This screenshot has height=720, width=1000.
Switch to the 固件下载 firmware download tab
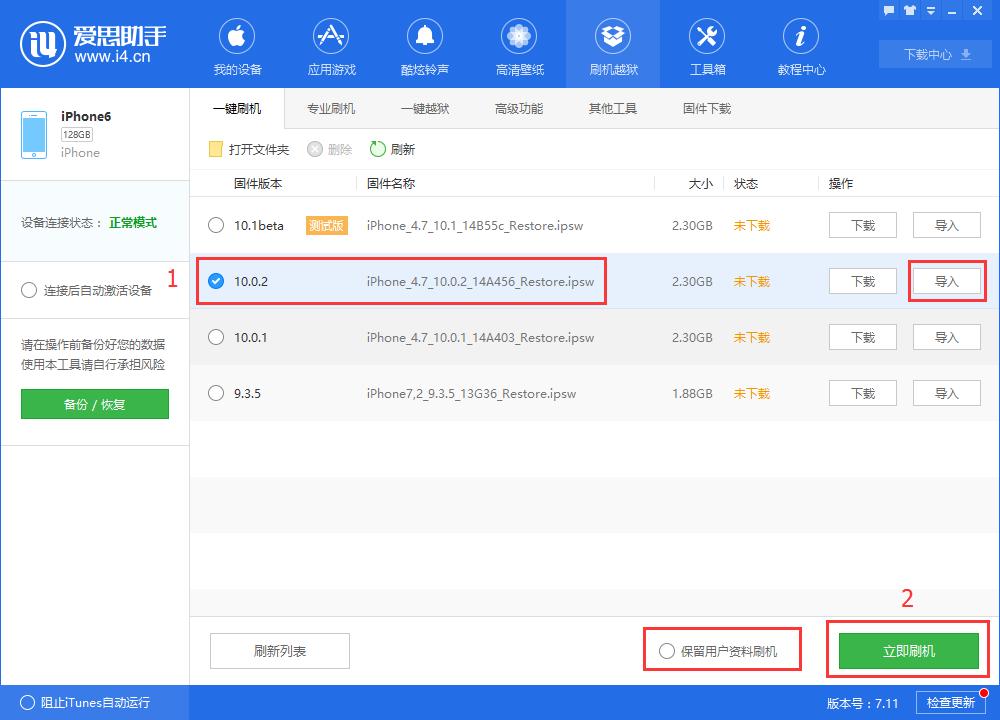point(706,108)
